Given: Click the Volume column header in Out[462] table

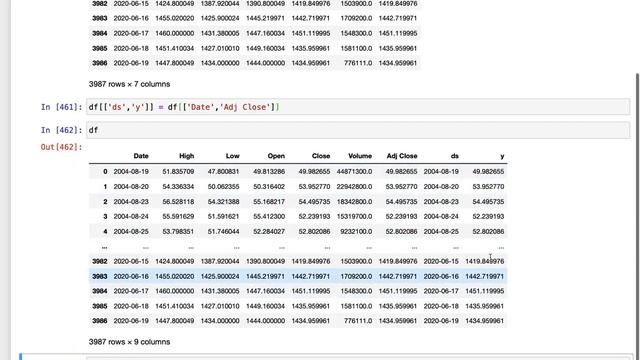Looking at the screenshot, I should tap(360, 156).
